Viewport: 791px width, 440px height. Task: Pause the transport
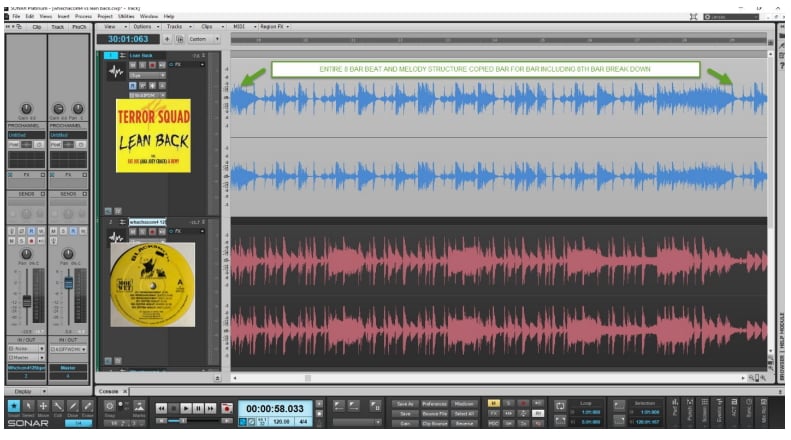[x=198, y=408]
